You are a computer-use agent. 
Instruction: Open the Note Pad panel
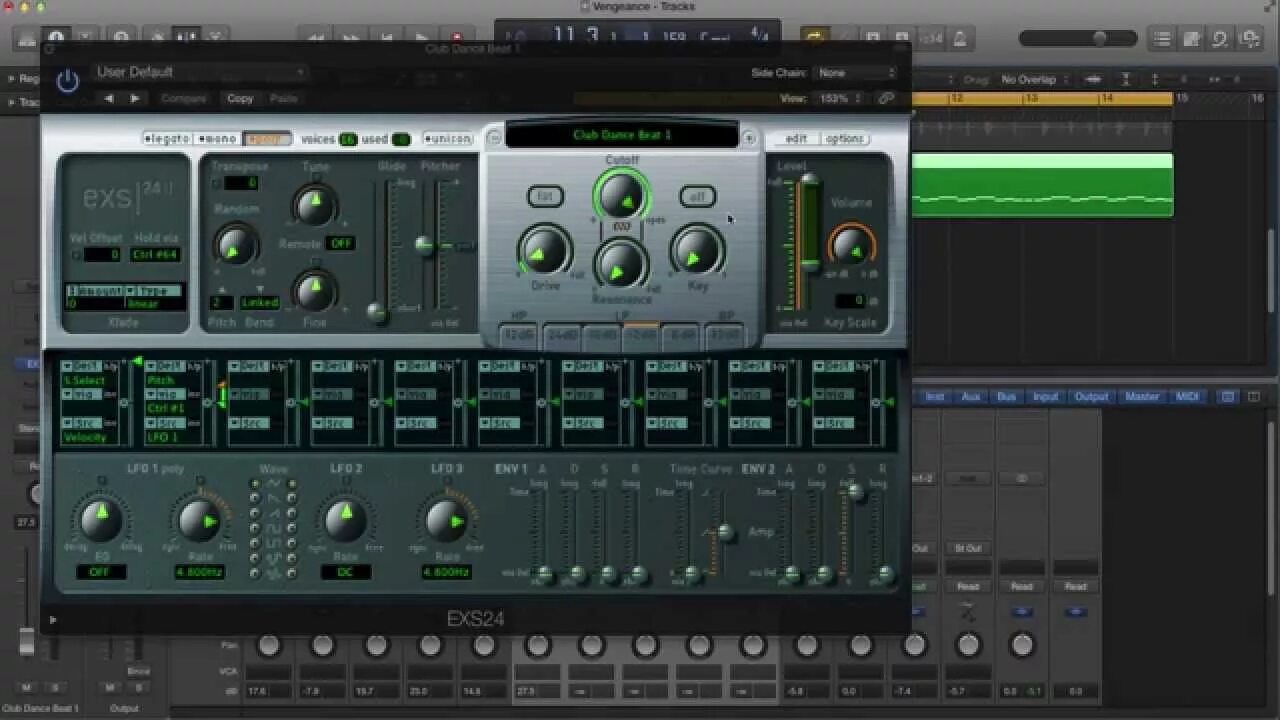(x=1191, y=39)
